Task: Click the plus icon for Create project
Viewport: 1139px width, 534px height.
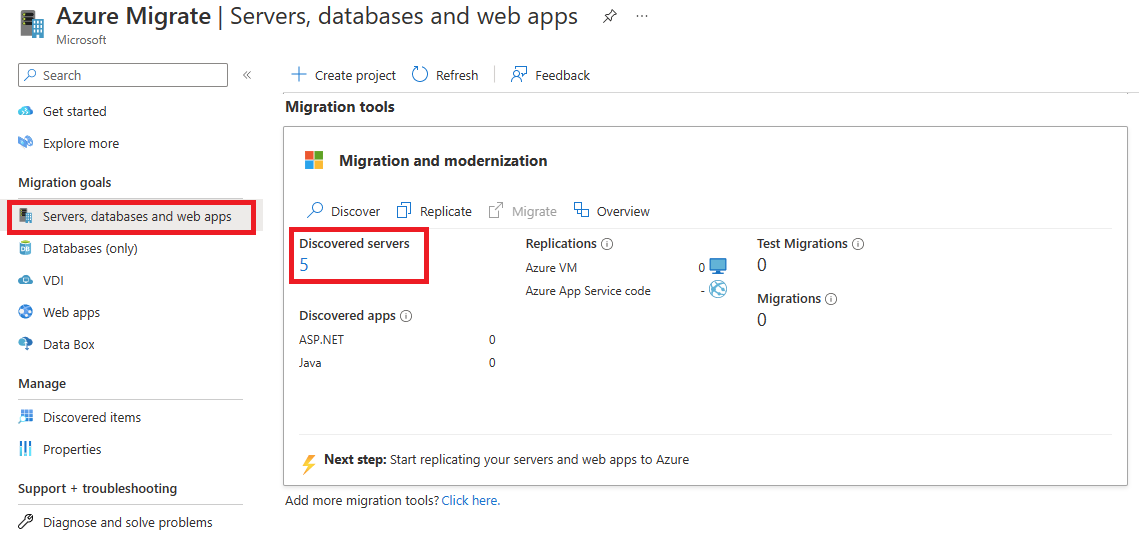Action: [299, 75]
